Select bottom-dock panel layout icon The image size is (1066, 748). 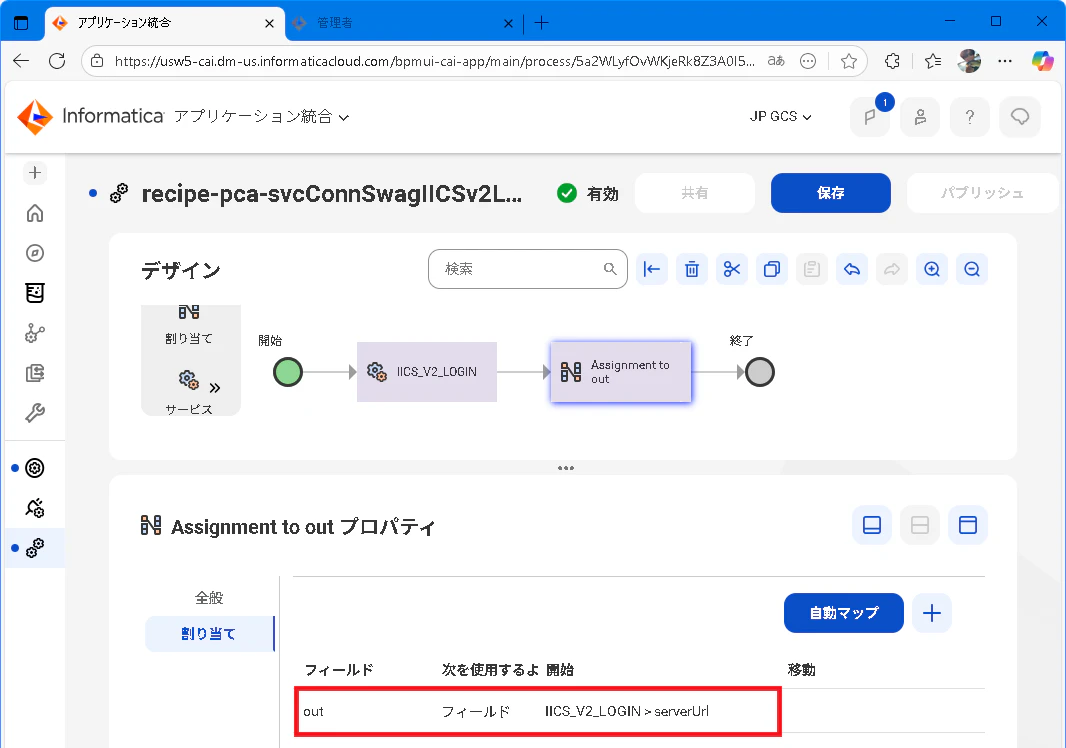click(x=872, y=525)
